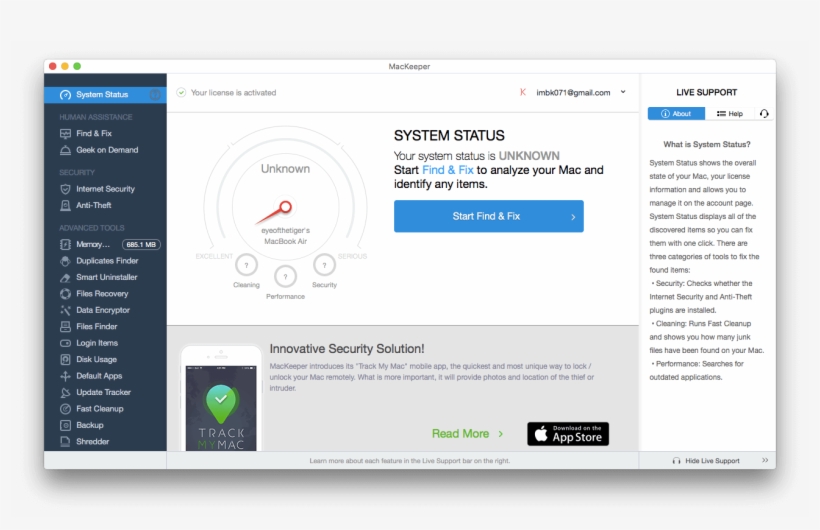Switch to the About tab
Viewport: 820px width, 530px height.
(676, 114)
